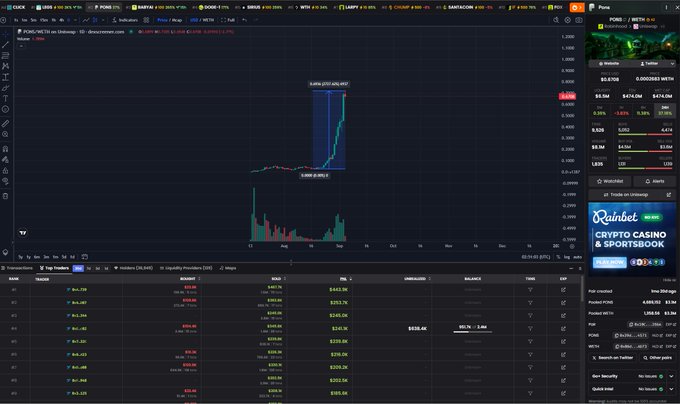Toggle lock all drawing tools
This screenshot has height=404, width=680.
5,170
